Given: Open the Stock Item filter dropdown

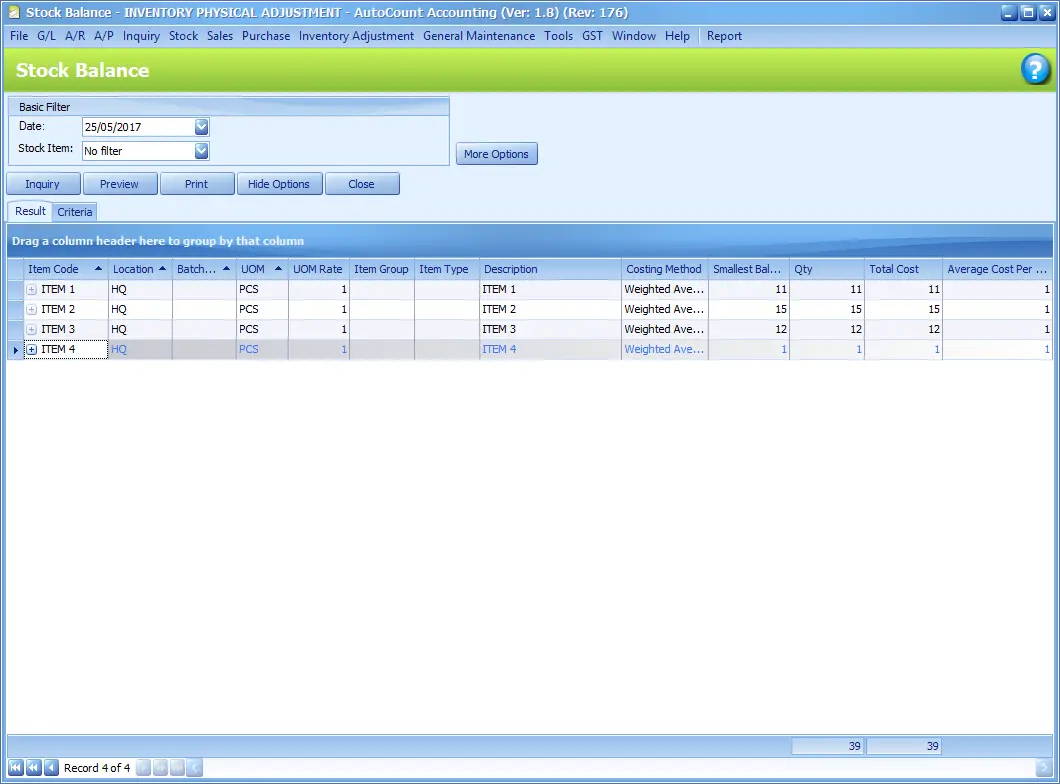Looking at the screenshot, I should pyautogui.click(x=201, y=148).
